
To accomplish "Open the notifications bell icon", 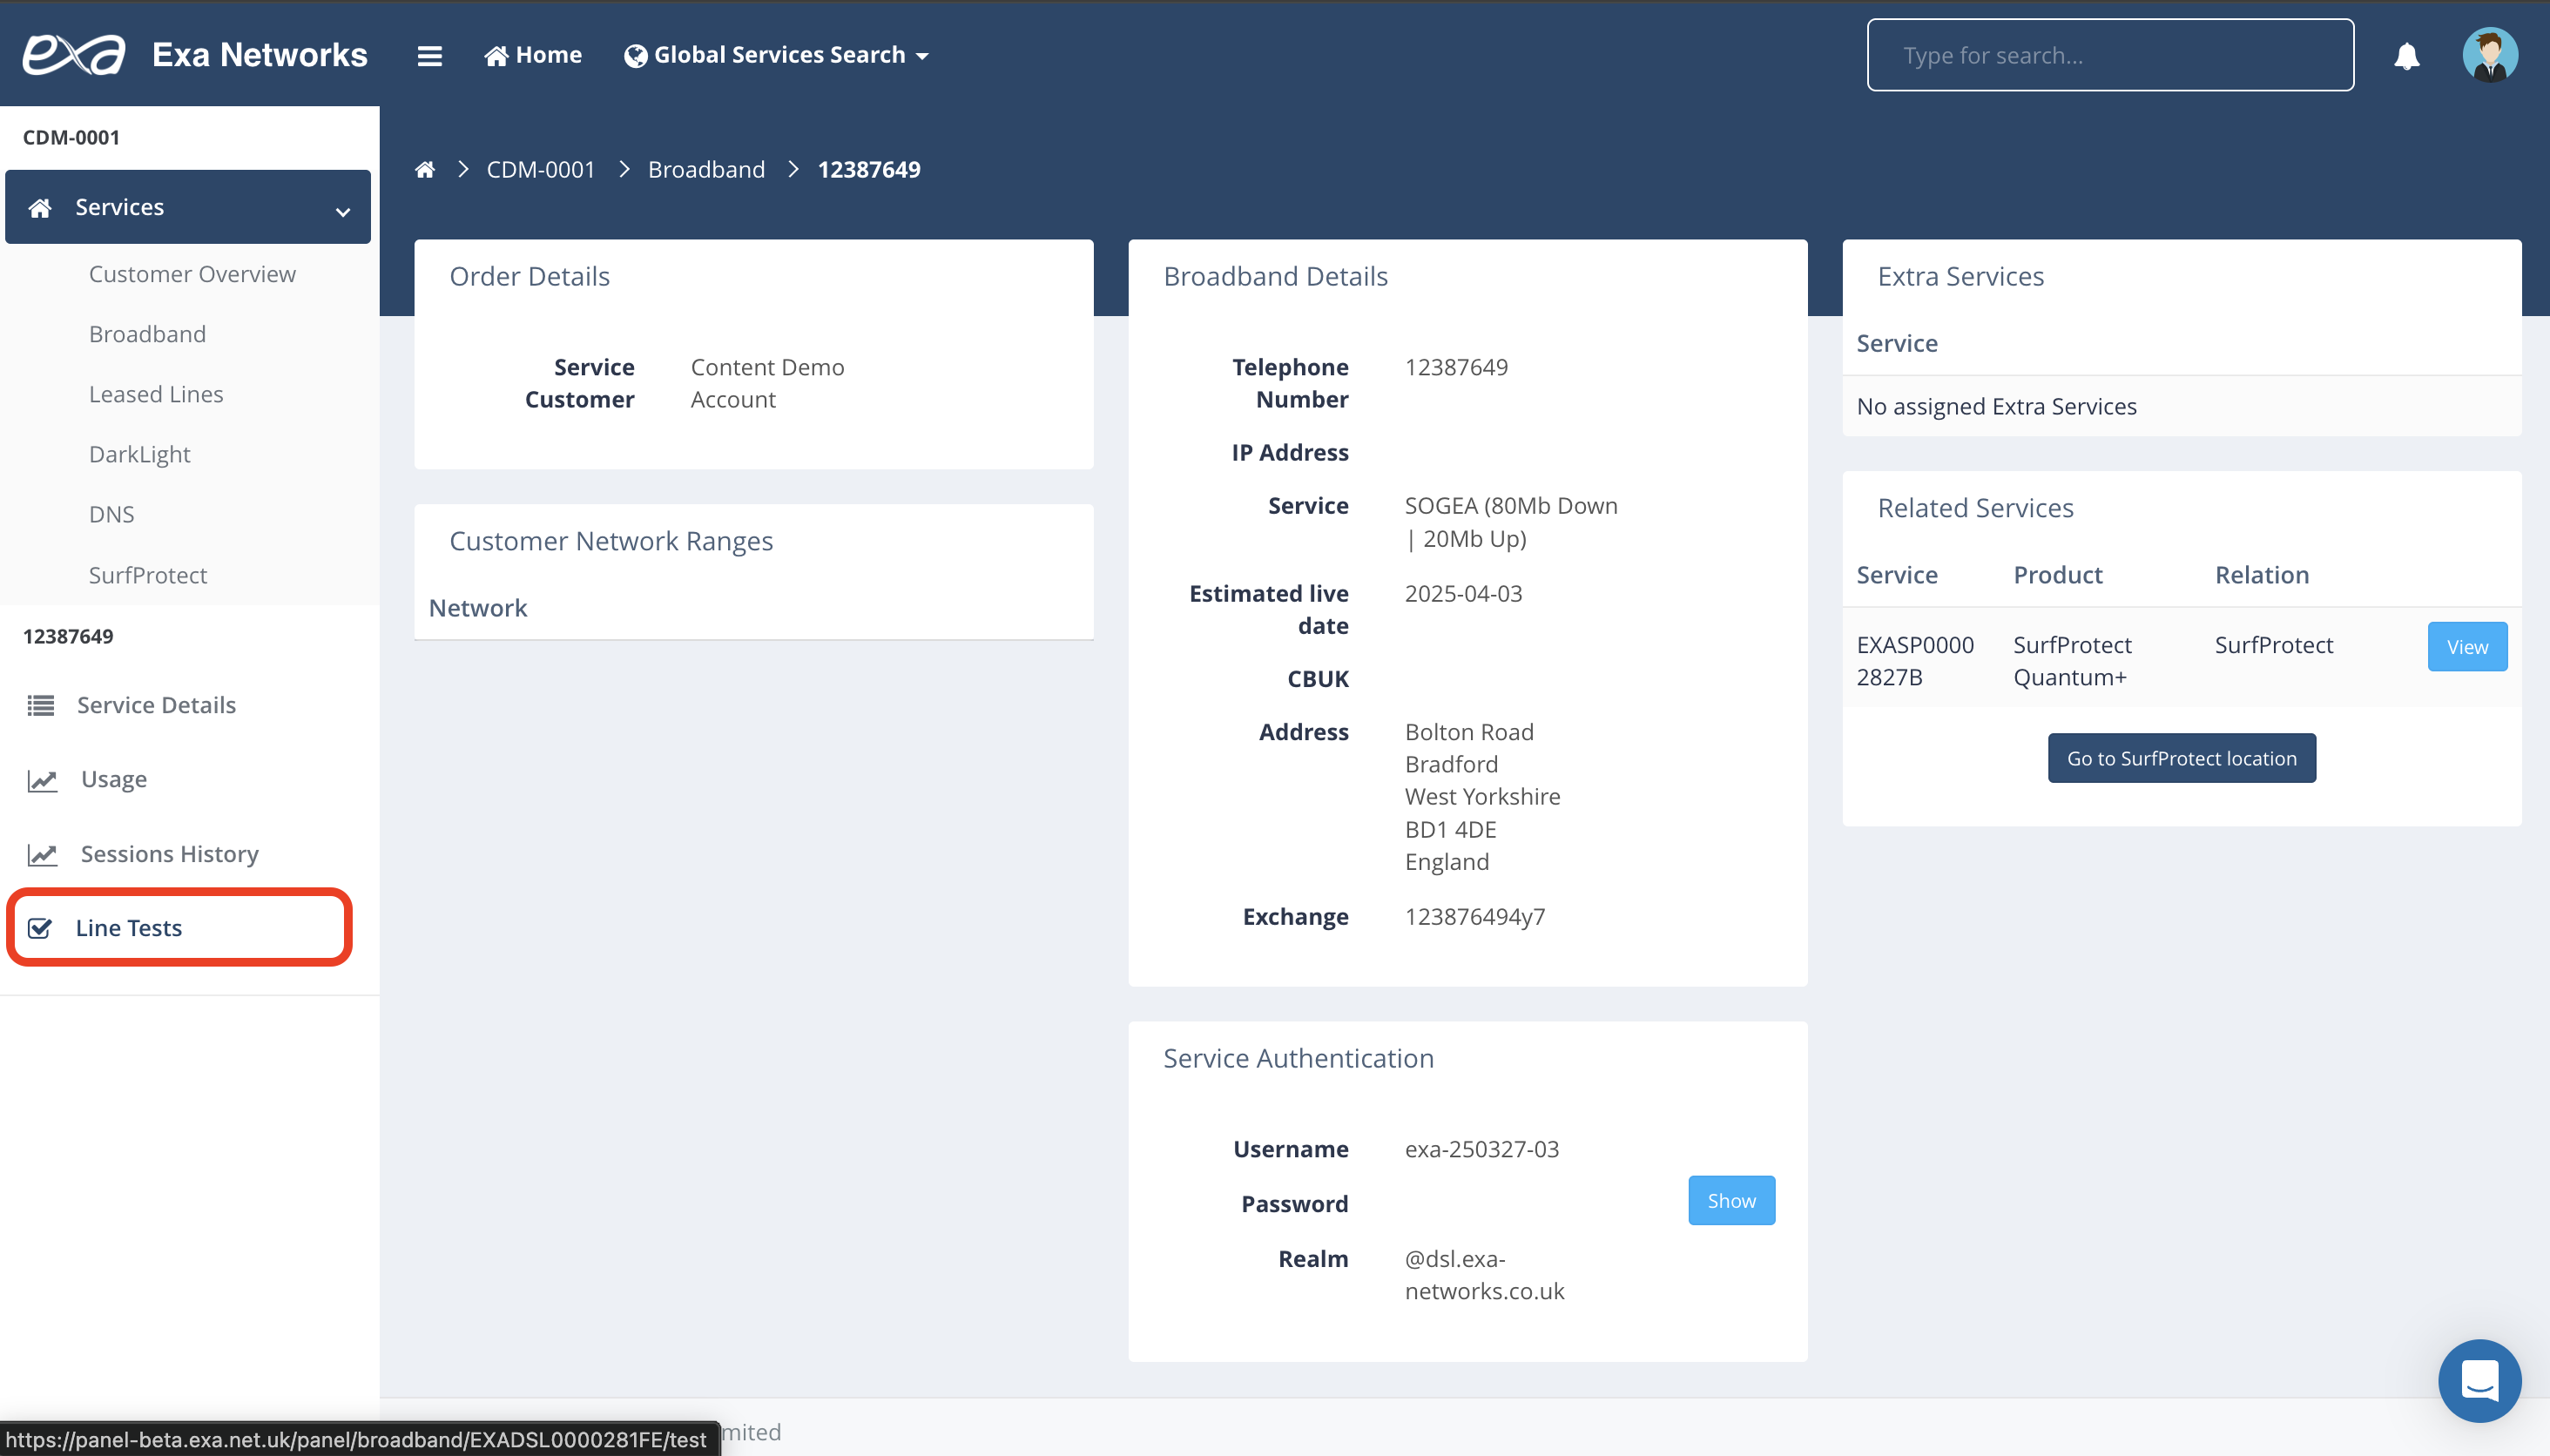I will coord(2406,56).
